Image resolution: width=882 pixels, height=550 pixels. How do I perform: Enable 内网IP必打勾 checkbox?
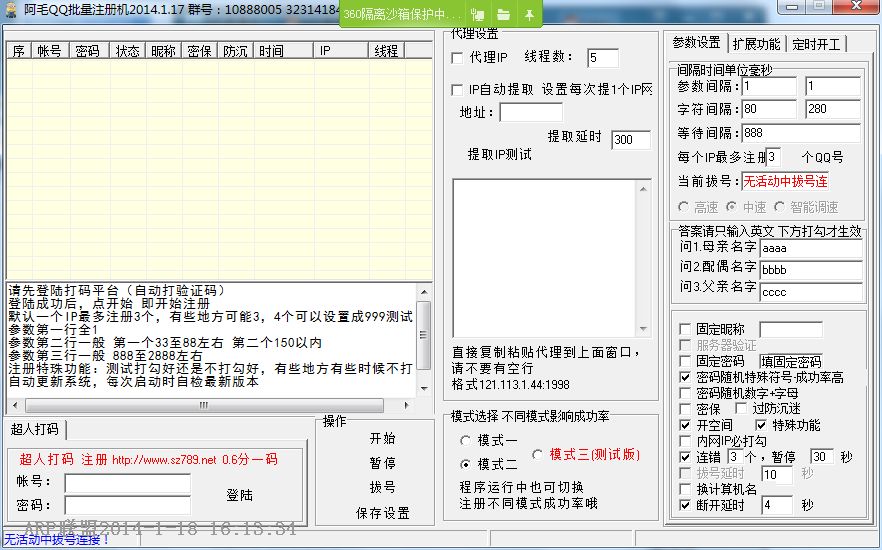(685, 441)
